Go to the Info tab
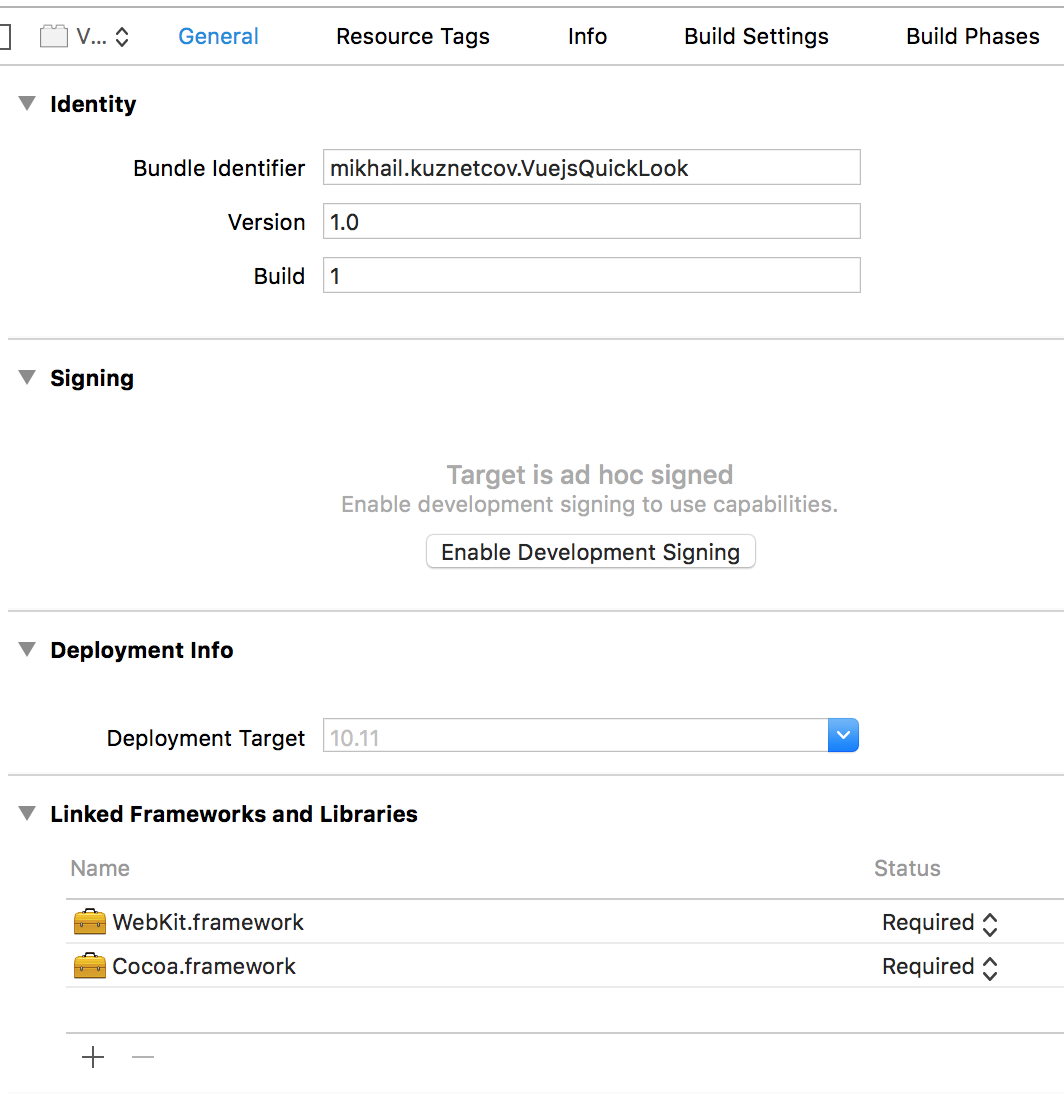The width and height of the screenshot is (1064, 1094). click(x=587, y=37)
